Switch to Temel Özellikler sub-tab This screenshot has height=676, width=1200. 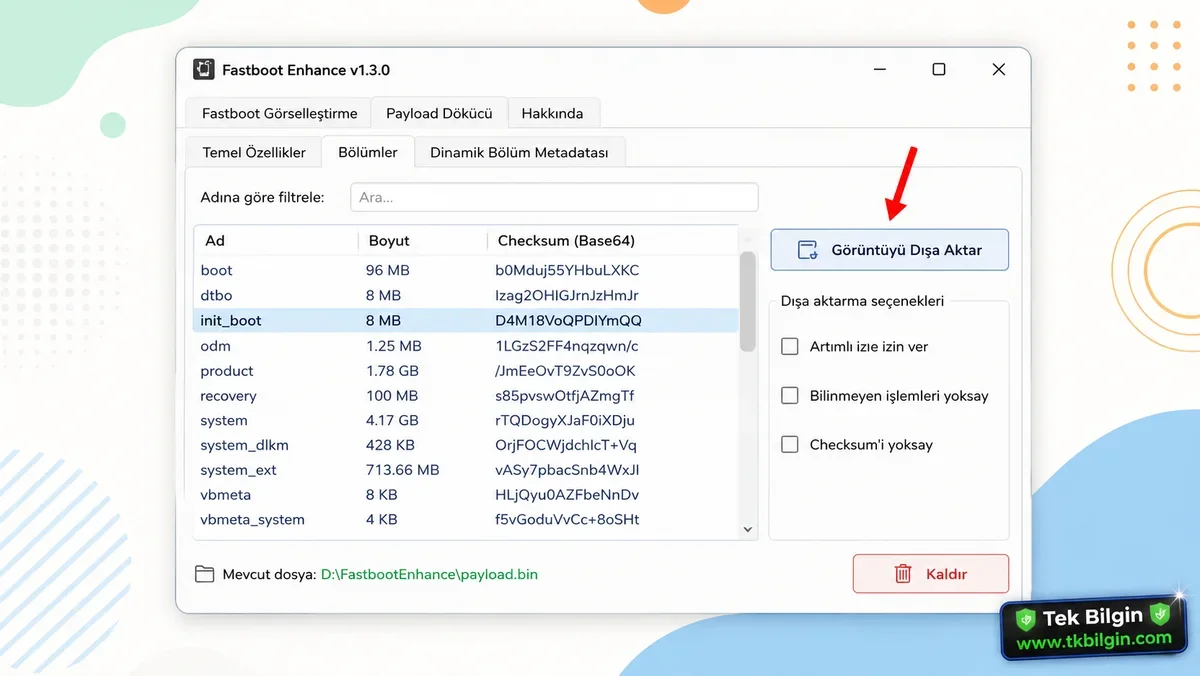254,152
